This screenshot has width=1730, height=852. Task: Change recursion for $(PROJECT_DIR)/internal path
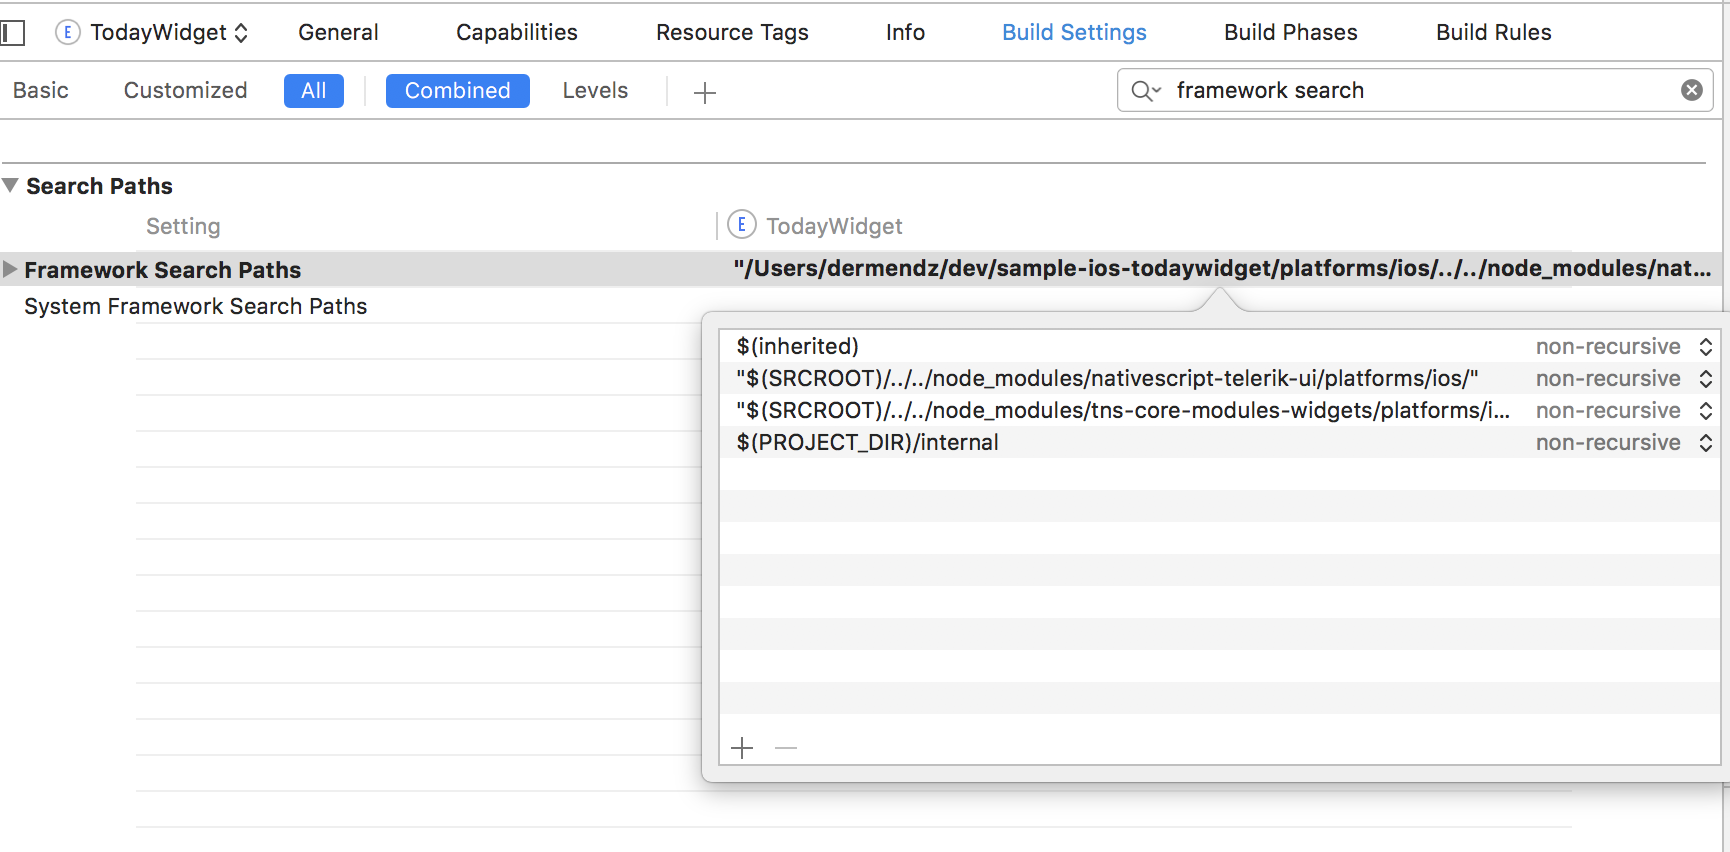point(1705,443)
